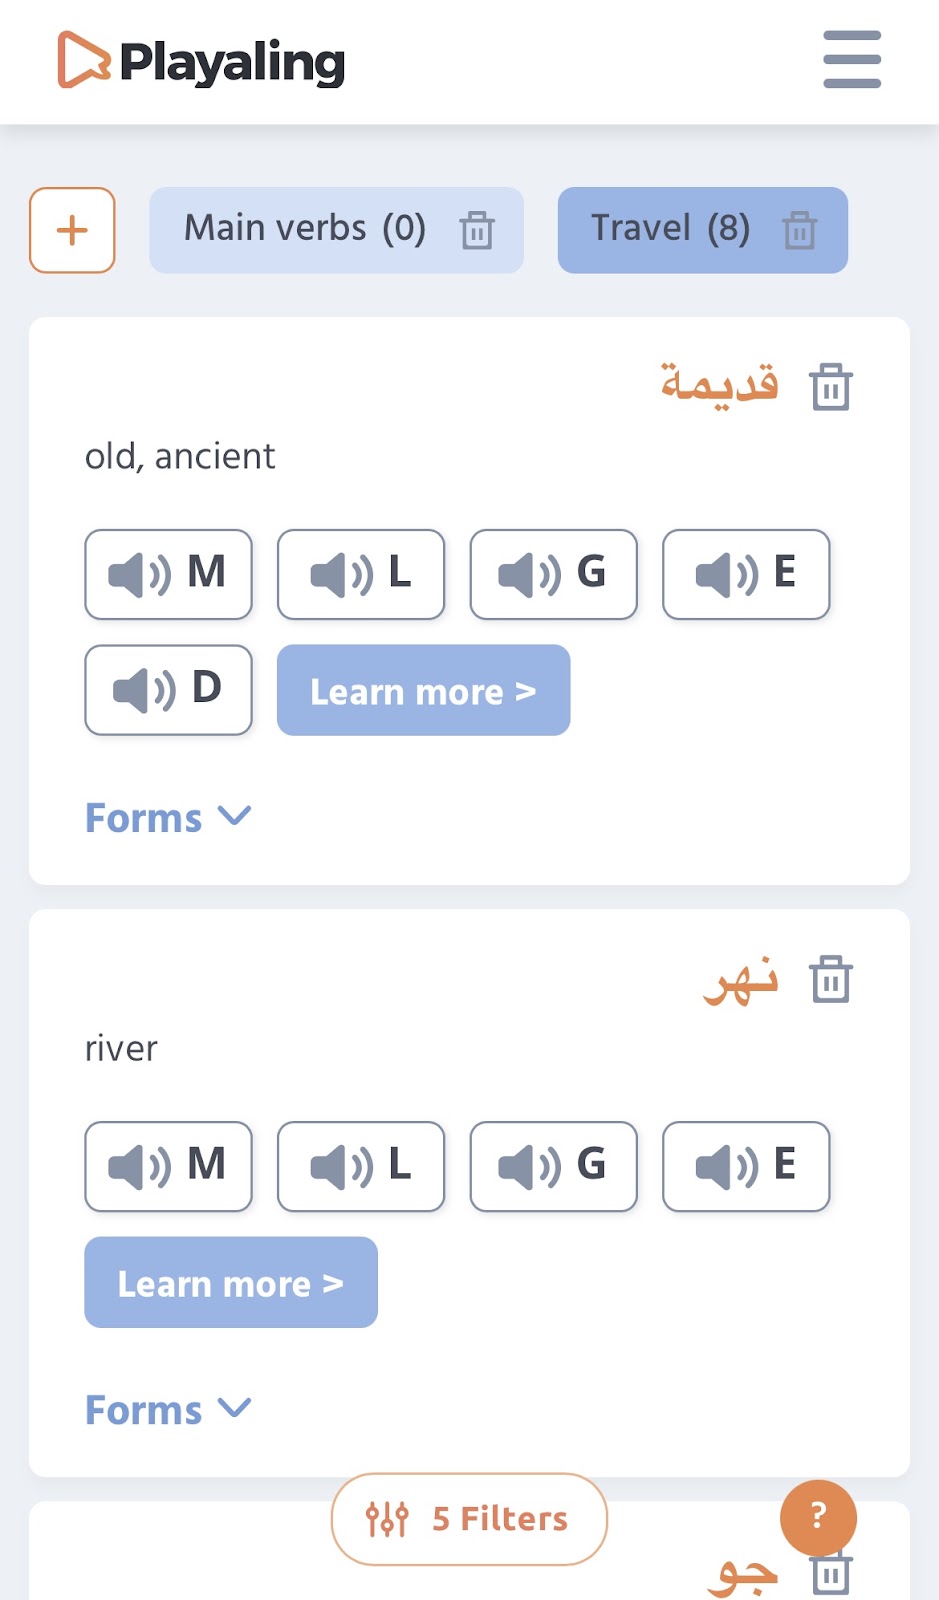Click Learn more for old, ancient

(x=422, y=690)
